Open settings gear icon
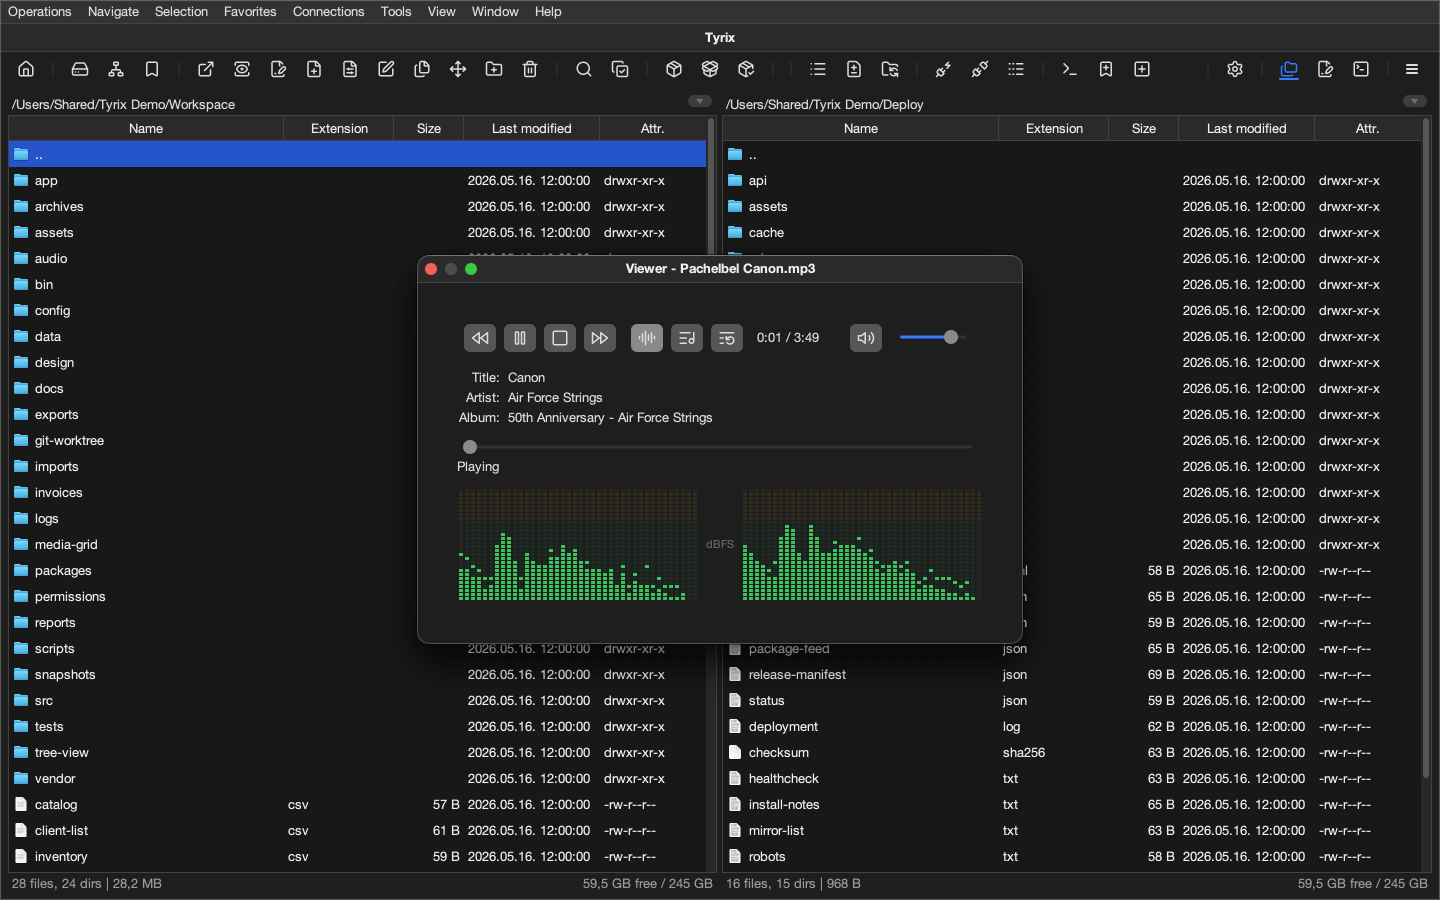 (x=1235, y=69)
